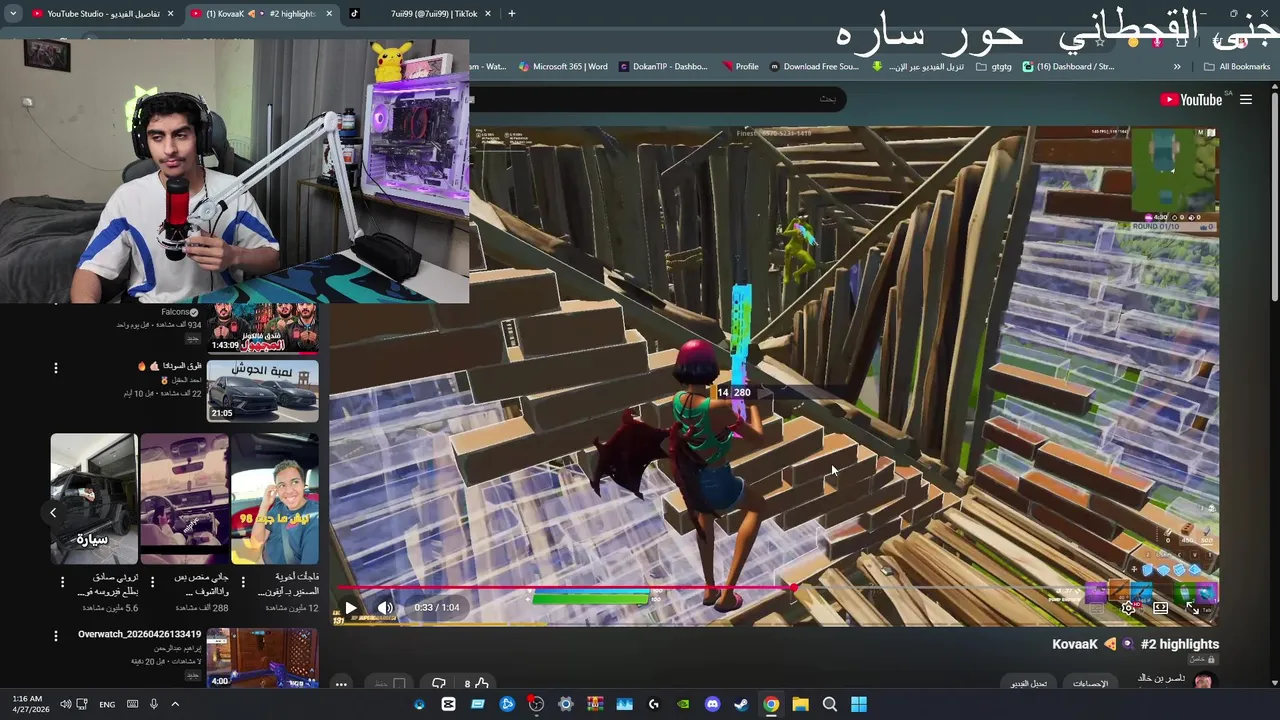Open options for the 5.6 million Short
Viewport: 1280px width, 720px height.
pos(62,582)
